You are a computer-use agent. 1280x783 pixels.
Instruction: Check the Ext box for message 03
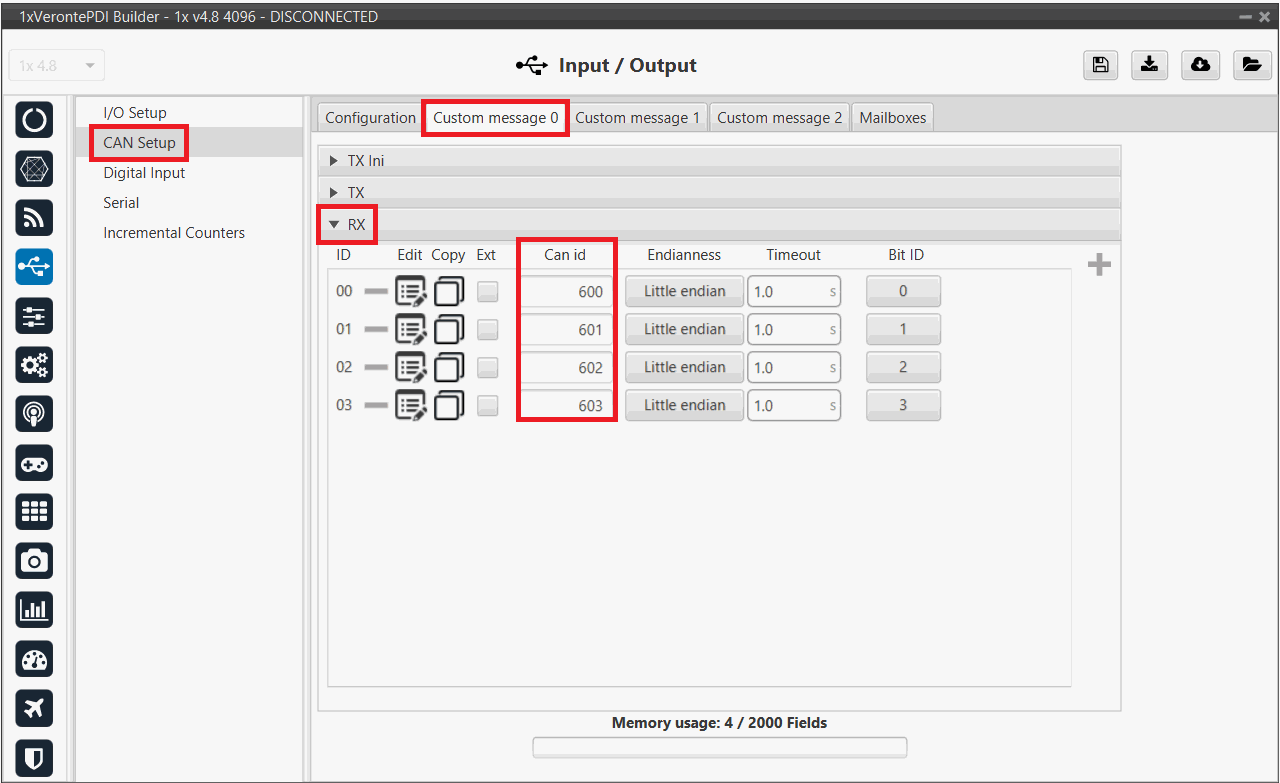click(x=487, y=406)
